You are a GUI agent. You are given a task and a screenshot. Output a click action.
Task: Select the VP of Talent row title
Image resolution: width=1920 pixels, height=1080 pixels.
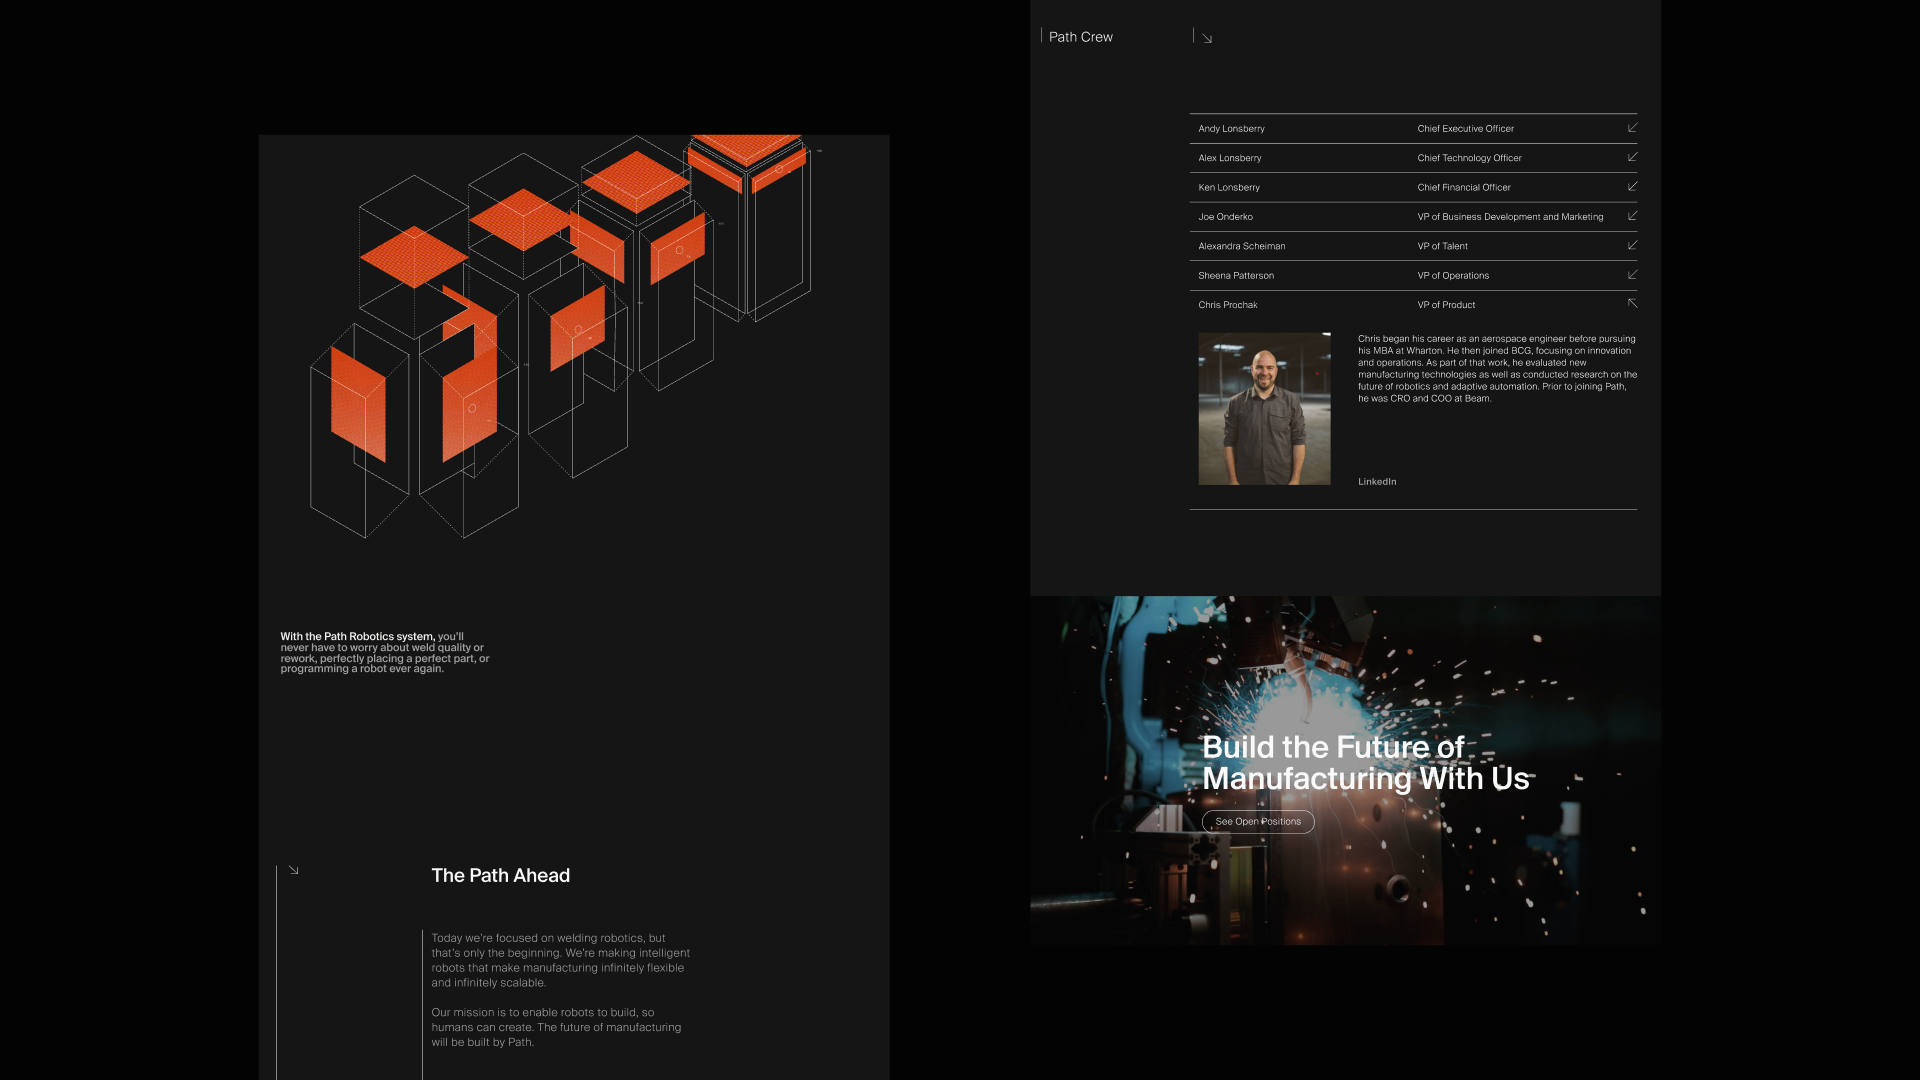point(1442,246)
